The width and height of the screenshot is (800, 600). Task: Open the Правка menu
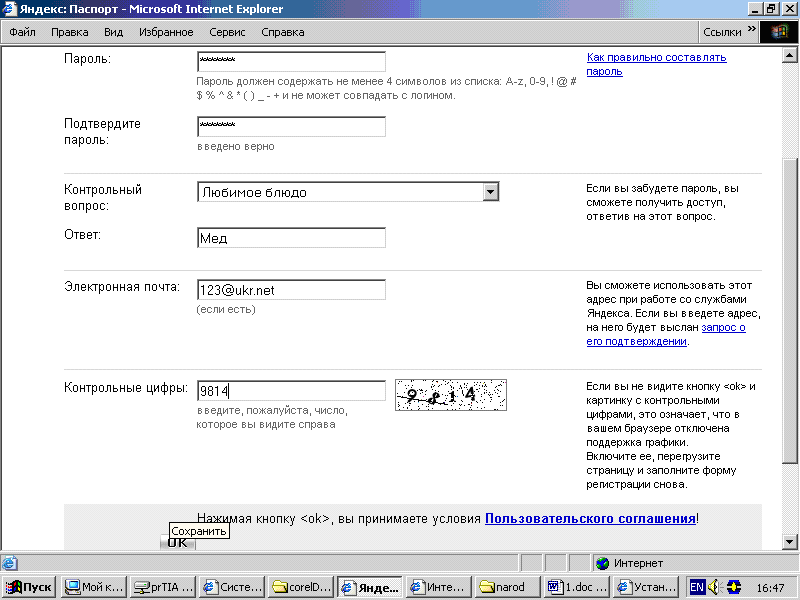tap(69, 32)
